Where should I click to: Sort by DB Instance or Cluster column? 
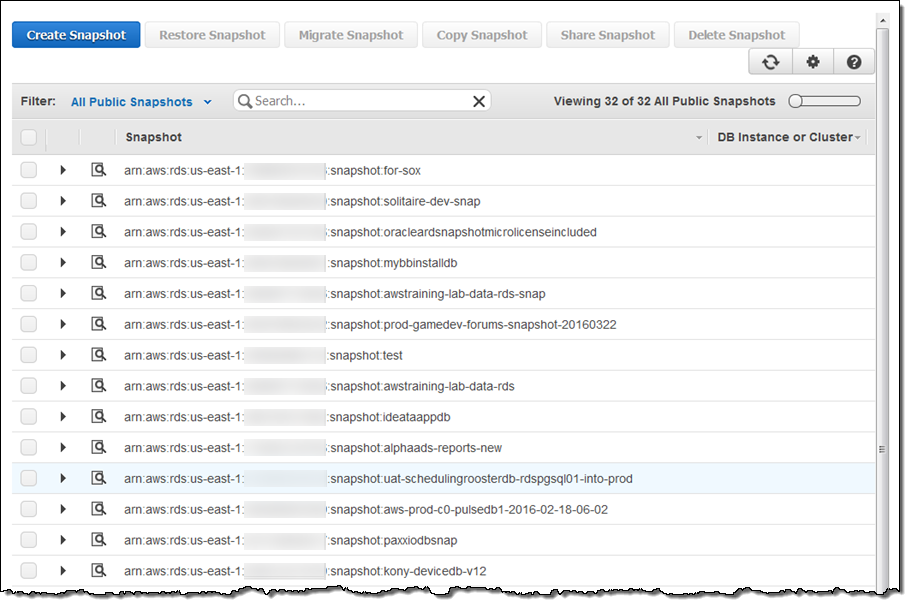pyautogui.click(x=785, y=137)
